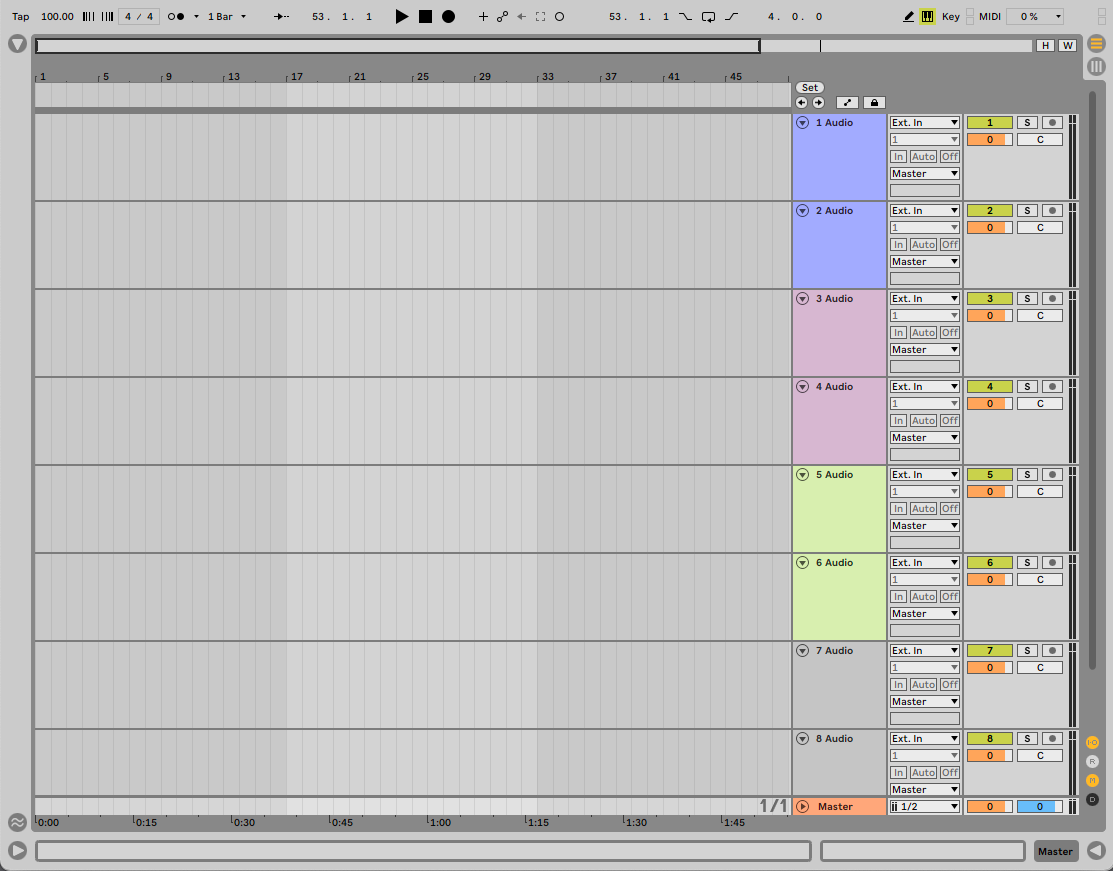Arm track 2 Audio for recording

(x=1052, y=211)
